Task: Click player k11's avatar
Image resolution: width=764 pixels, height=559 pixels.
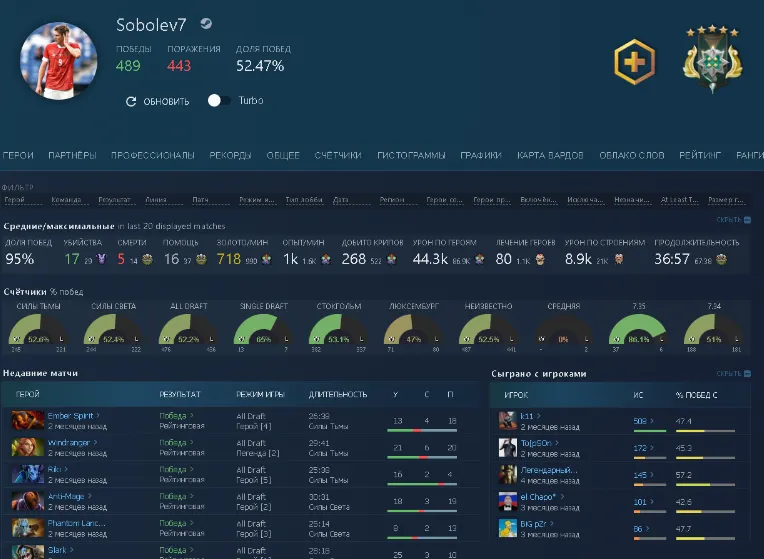Action: click(508, 421)
